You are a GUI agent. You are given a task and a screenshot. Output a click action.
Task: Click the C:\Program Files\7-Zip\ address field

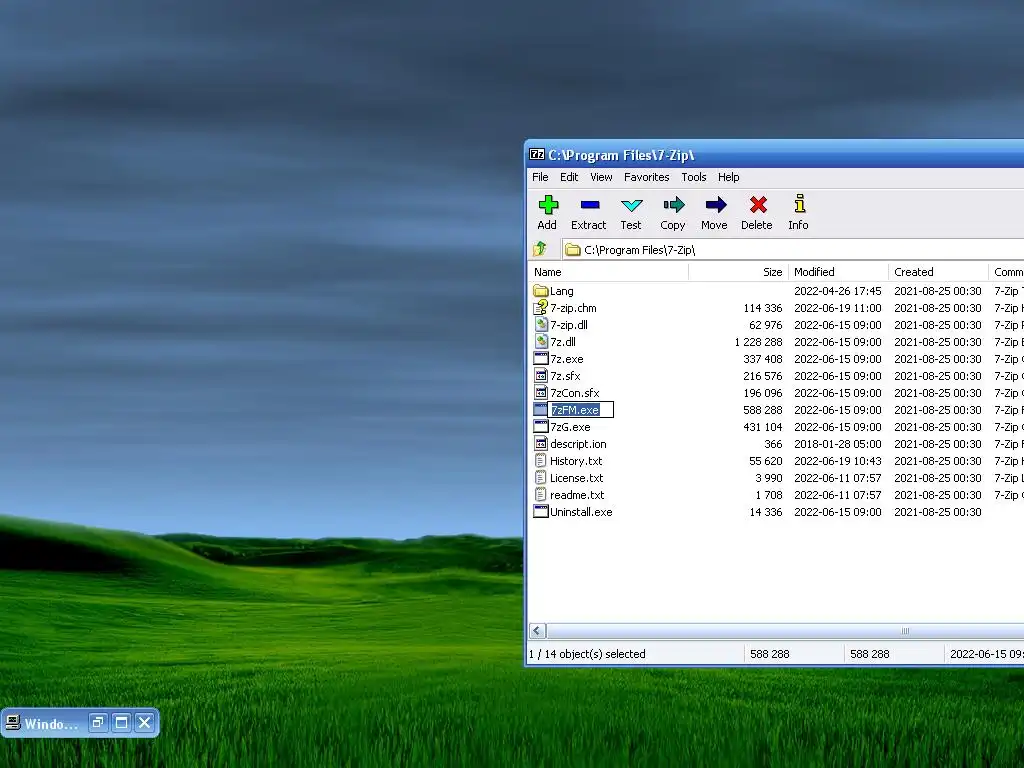793,249
